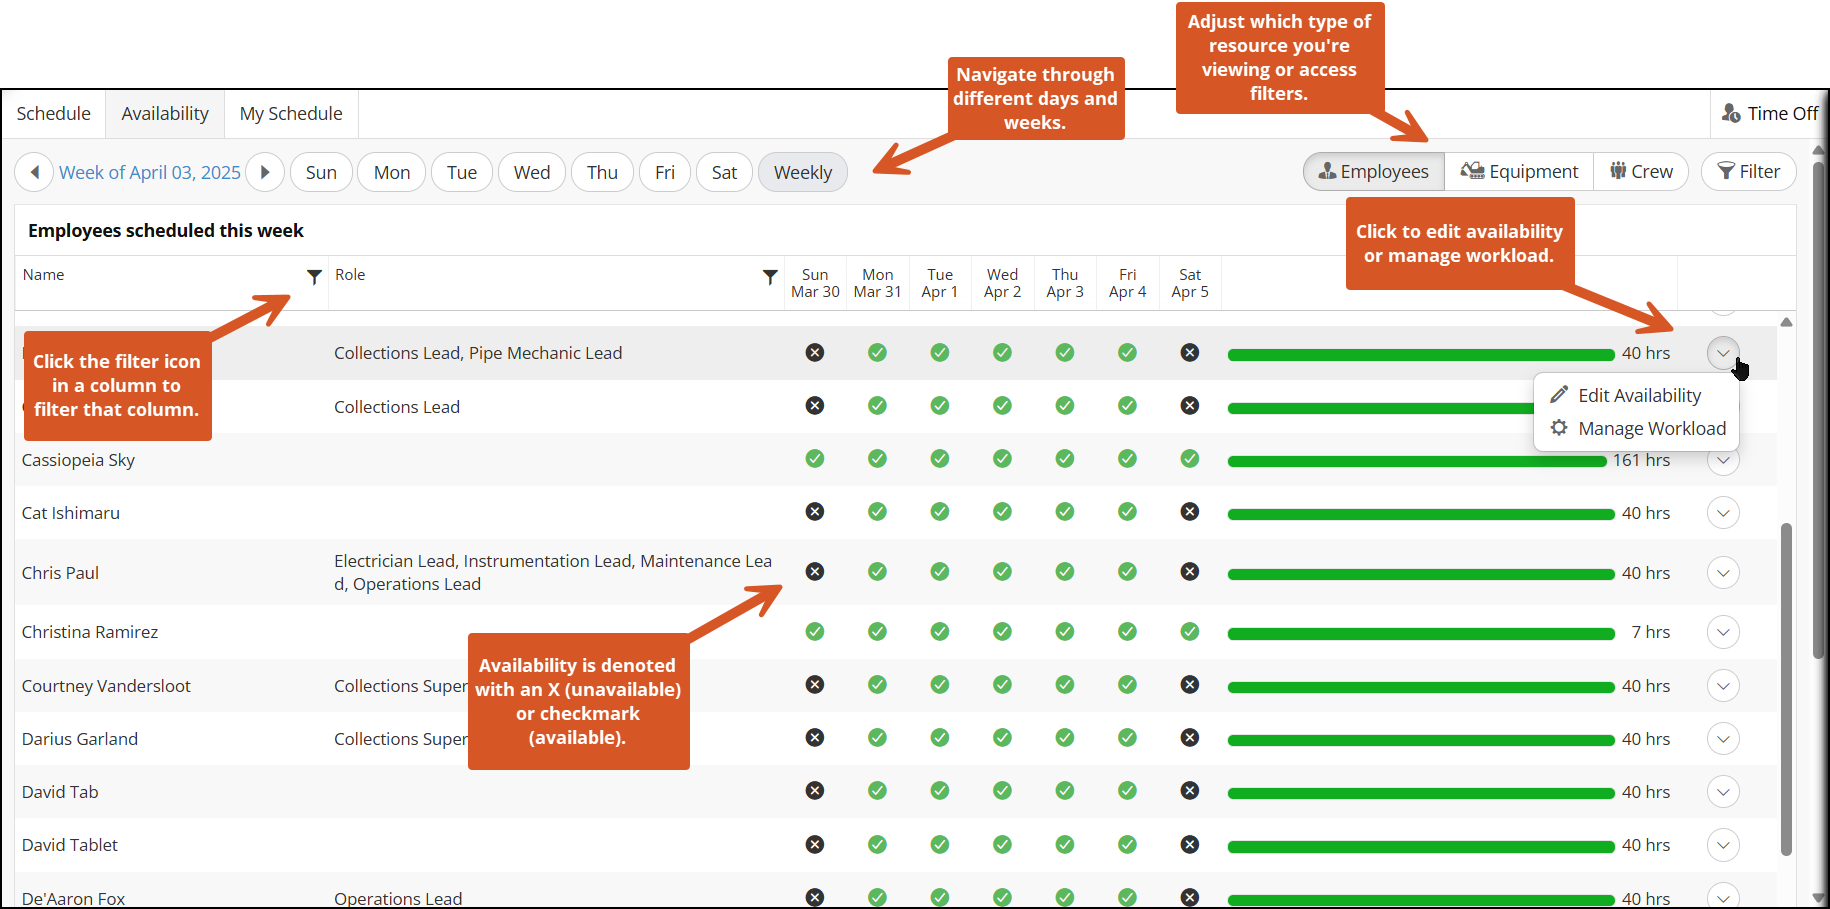This screenshot has height=909, width=1830.
Task: Click the Week of April 03, 2025 link
Action: click(x=150, y=172)
